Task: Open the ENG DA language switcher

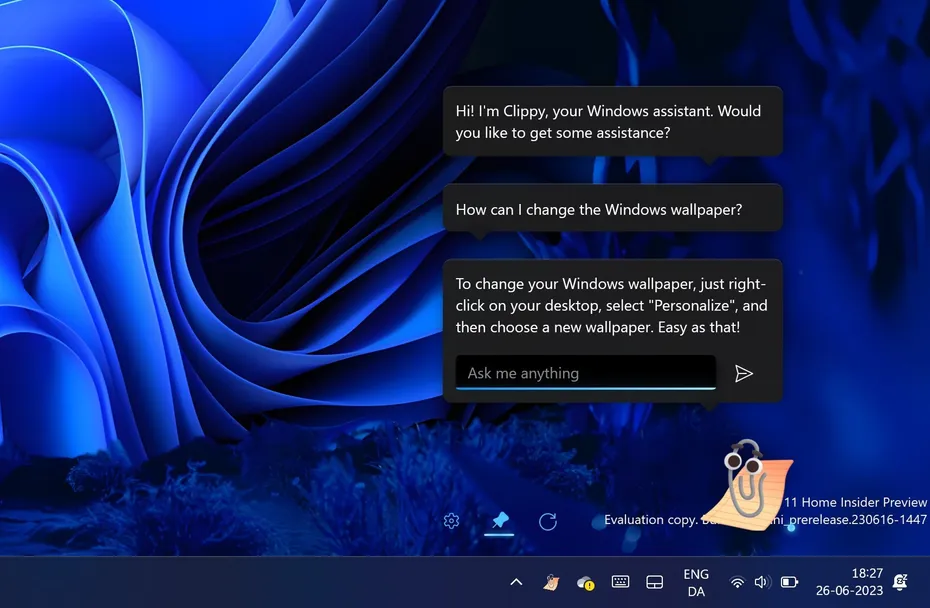Action: 696,582
